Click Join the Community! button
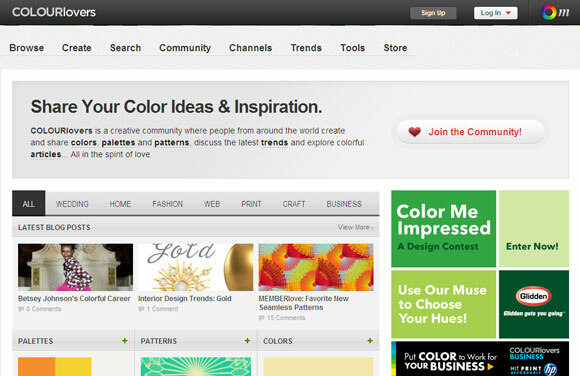The height and width of the screenshot is (376, 580). (x=471, y=132)
